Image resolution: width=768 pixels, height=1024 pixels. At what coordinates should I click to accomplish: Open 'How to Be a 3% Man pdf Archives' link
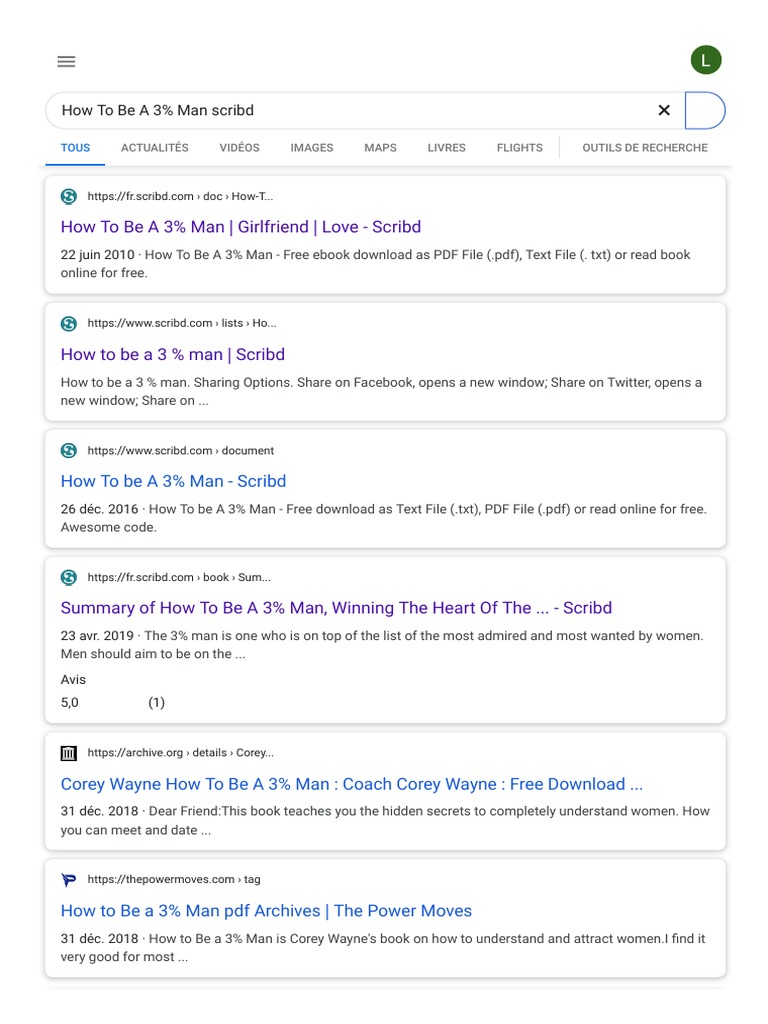[x=266, y=911]
